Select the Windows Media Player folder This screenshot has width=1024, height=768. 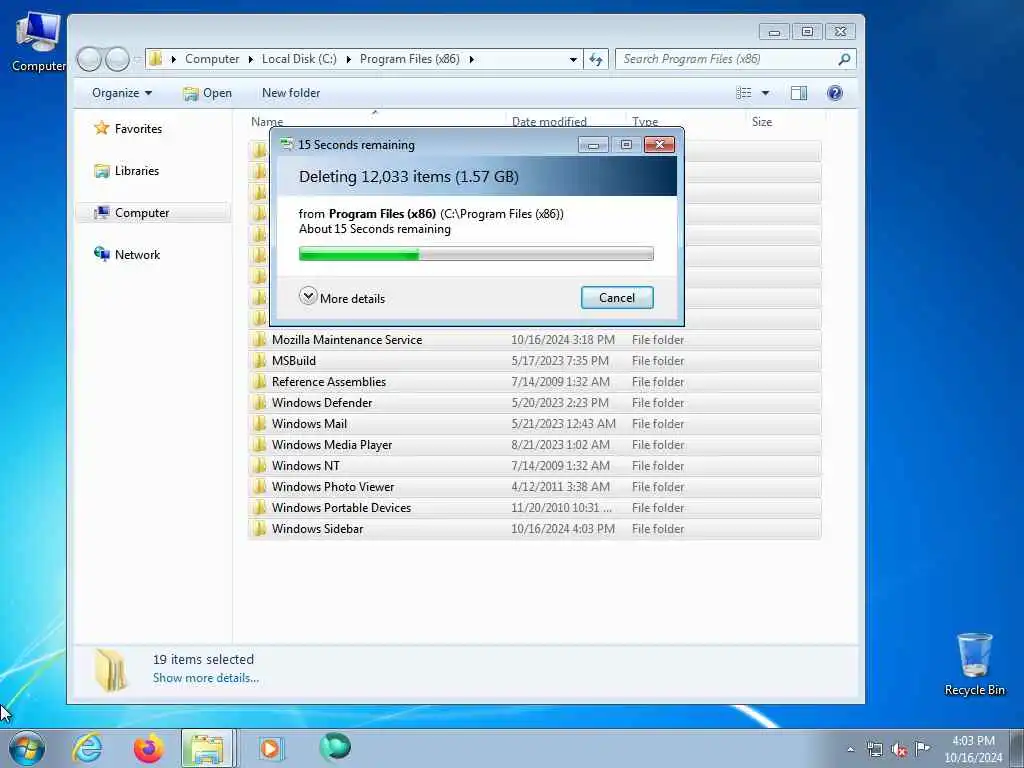(534, 444)
